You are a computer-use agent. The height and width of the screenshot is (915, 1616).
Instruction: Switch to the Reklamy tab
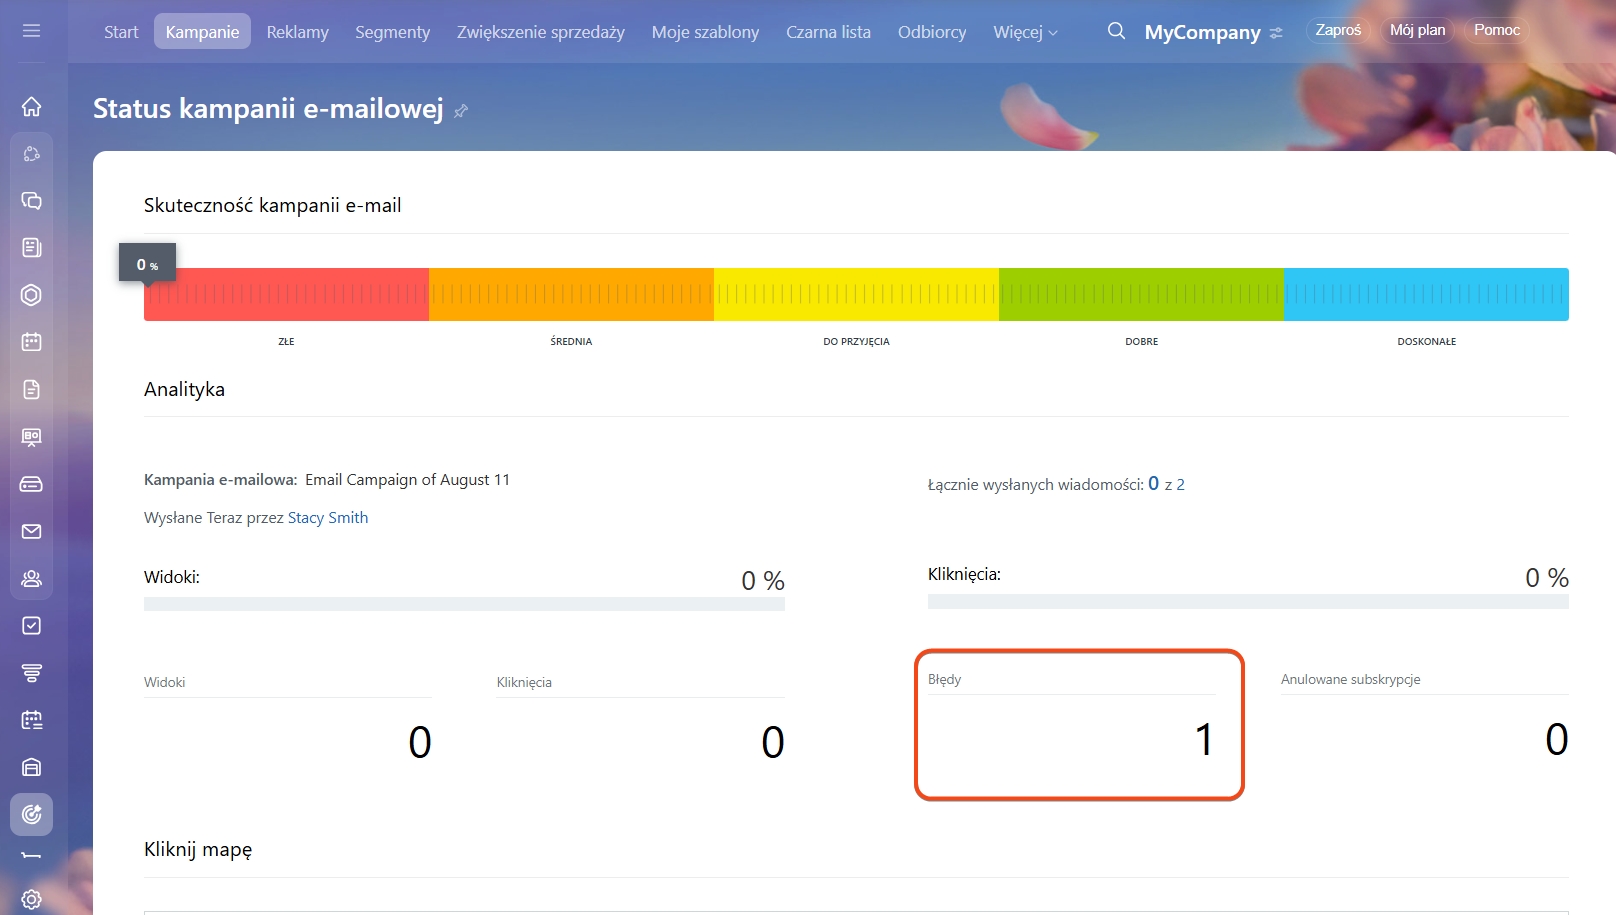297,32
